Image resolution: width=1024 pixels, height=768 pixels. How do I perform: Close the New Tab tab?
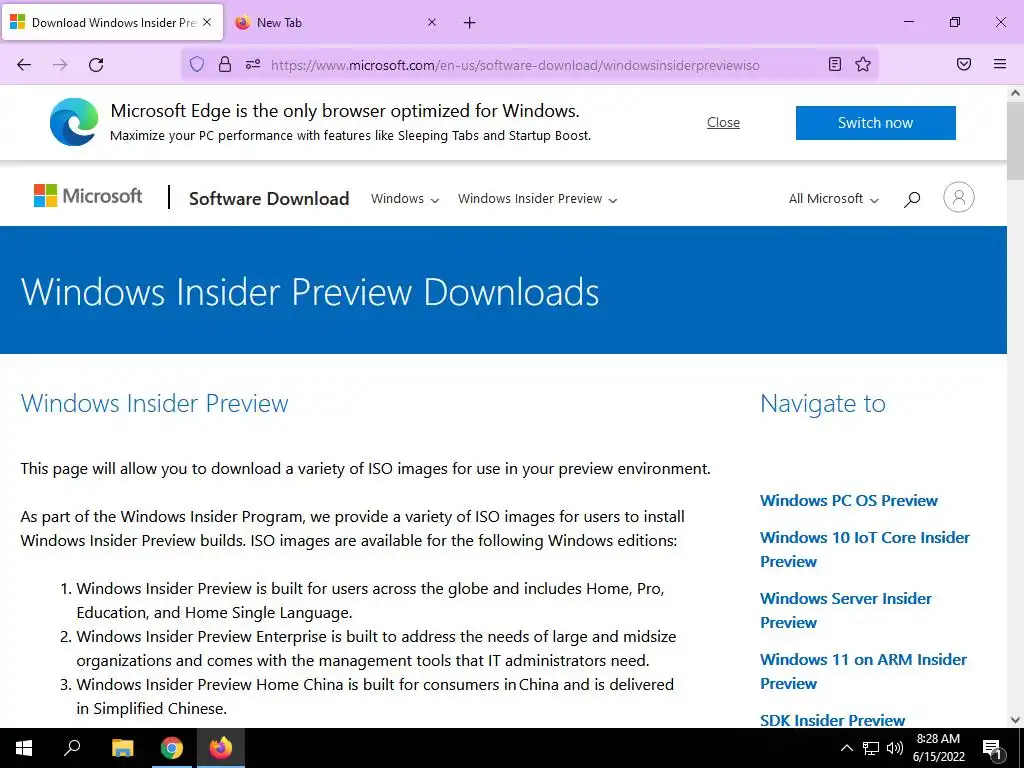432,22
